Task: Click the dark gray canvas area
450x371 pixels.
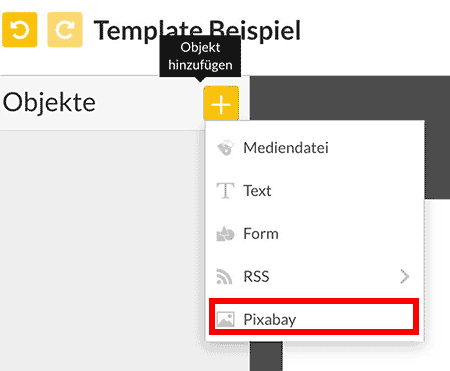Action: (350, 98)
